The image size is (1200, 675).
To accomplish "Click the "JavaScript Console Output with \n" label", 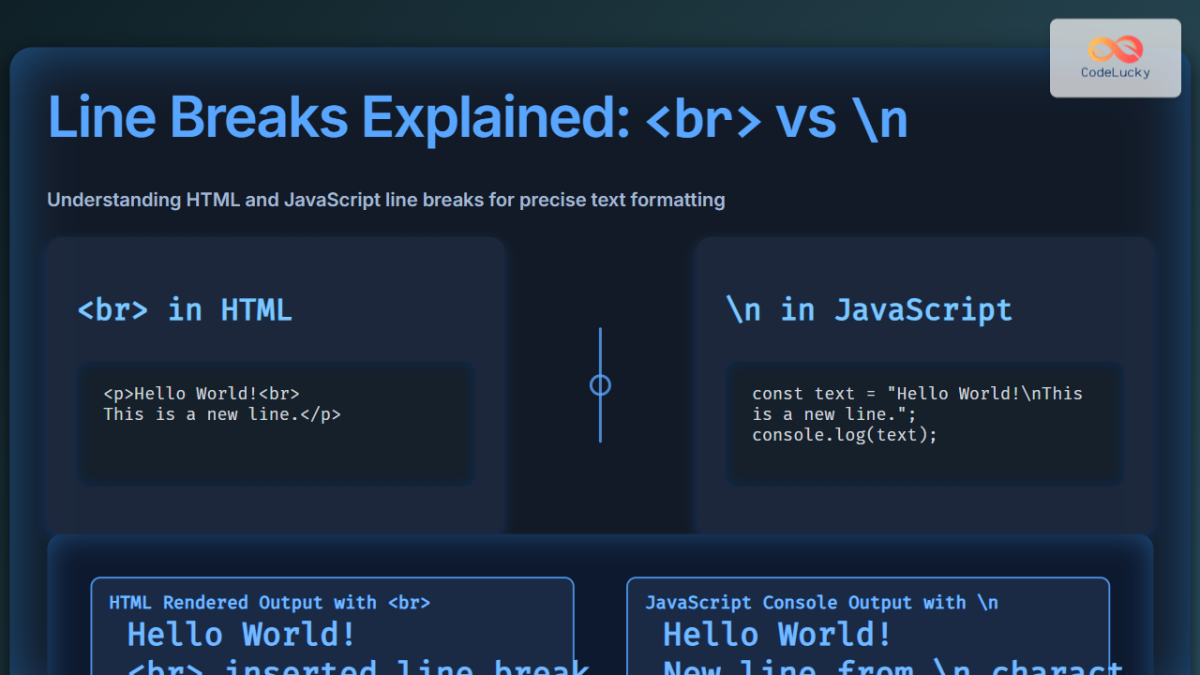I will click(x=822, y=602).
